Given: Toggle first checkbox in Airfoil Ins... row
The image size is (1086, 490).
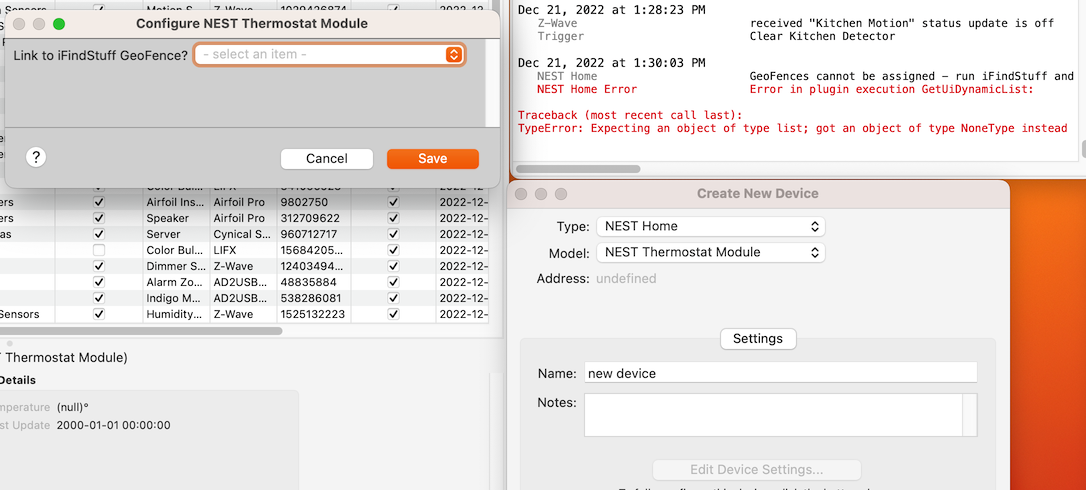Looking at the screenshot, I should (x=98, y=202).
